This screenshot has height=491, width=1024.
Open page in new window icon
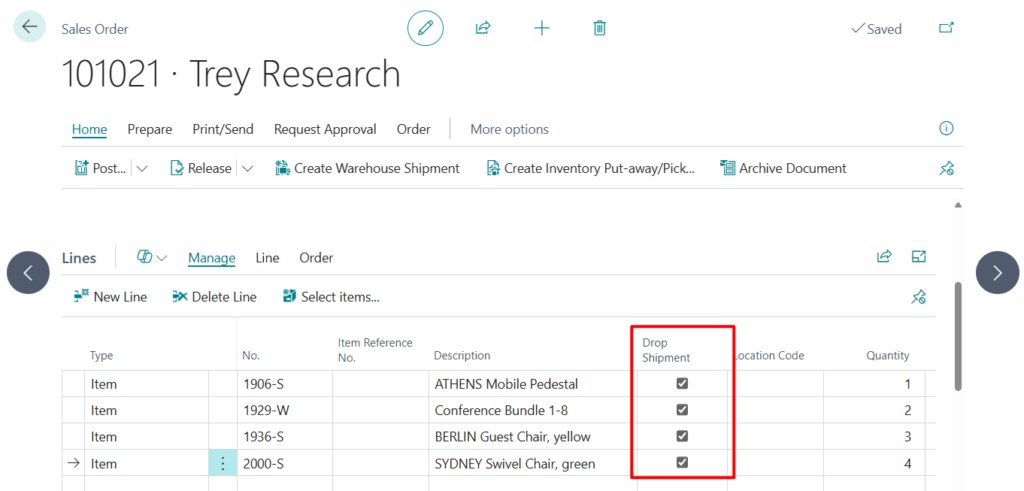pyautogui.click(x=946, y=28)
